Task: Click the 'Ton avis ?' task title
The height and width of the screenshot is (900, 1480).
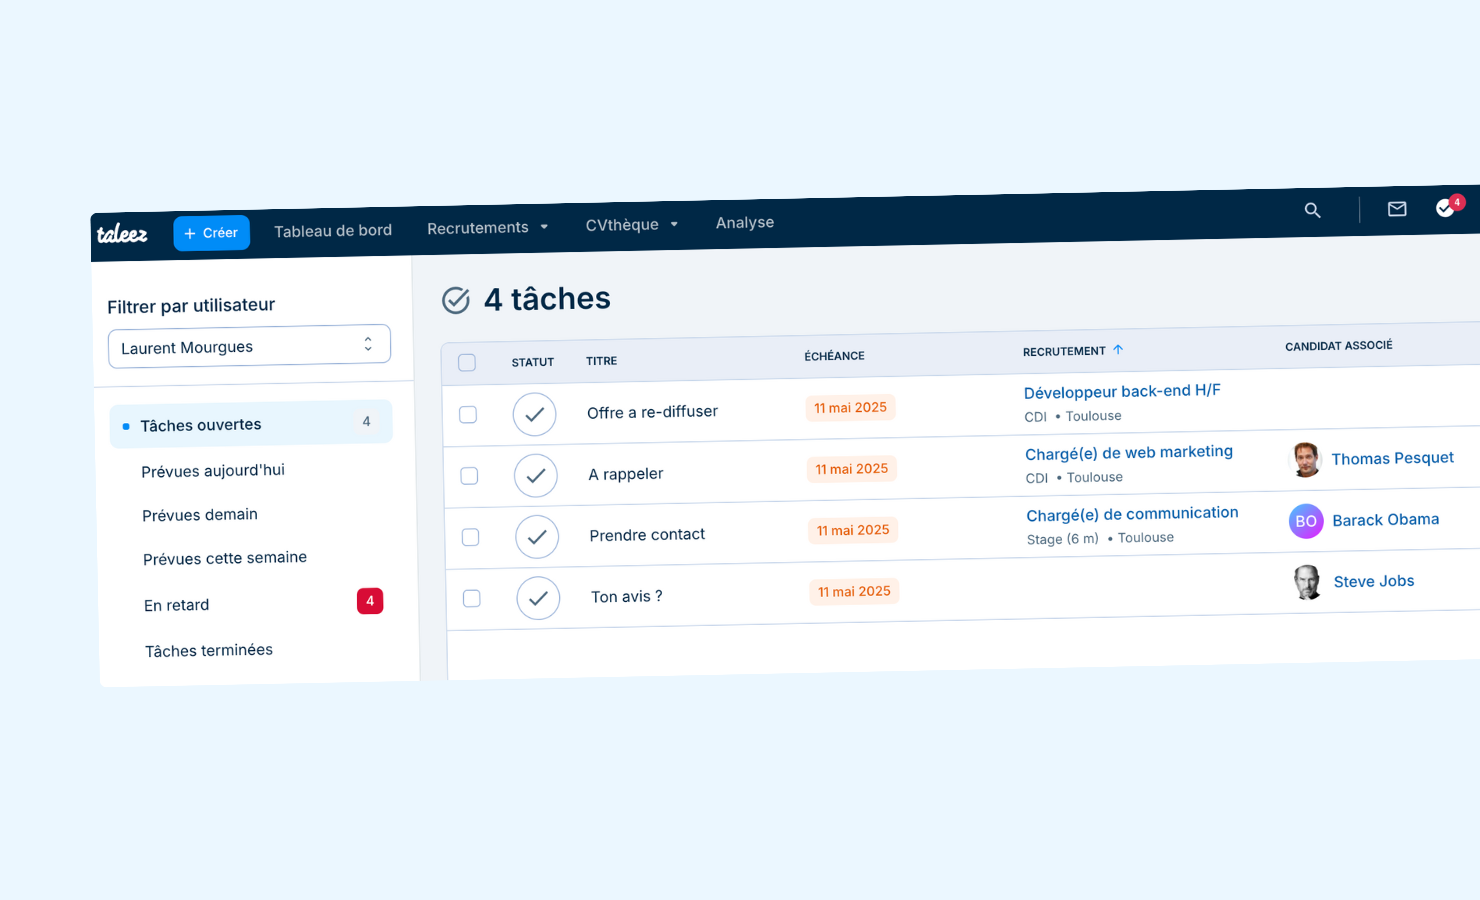Action: (627, 597)
